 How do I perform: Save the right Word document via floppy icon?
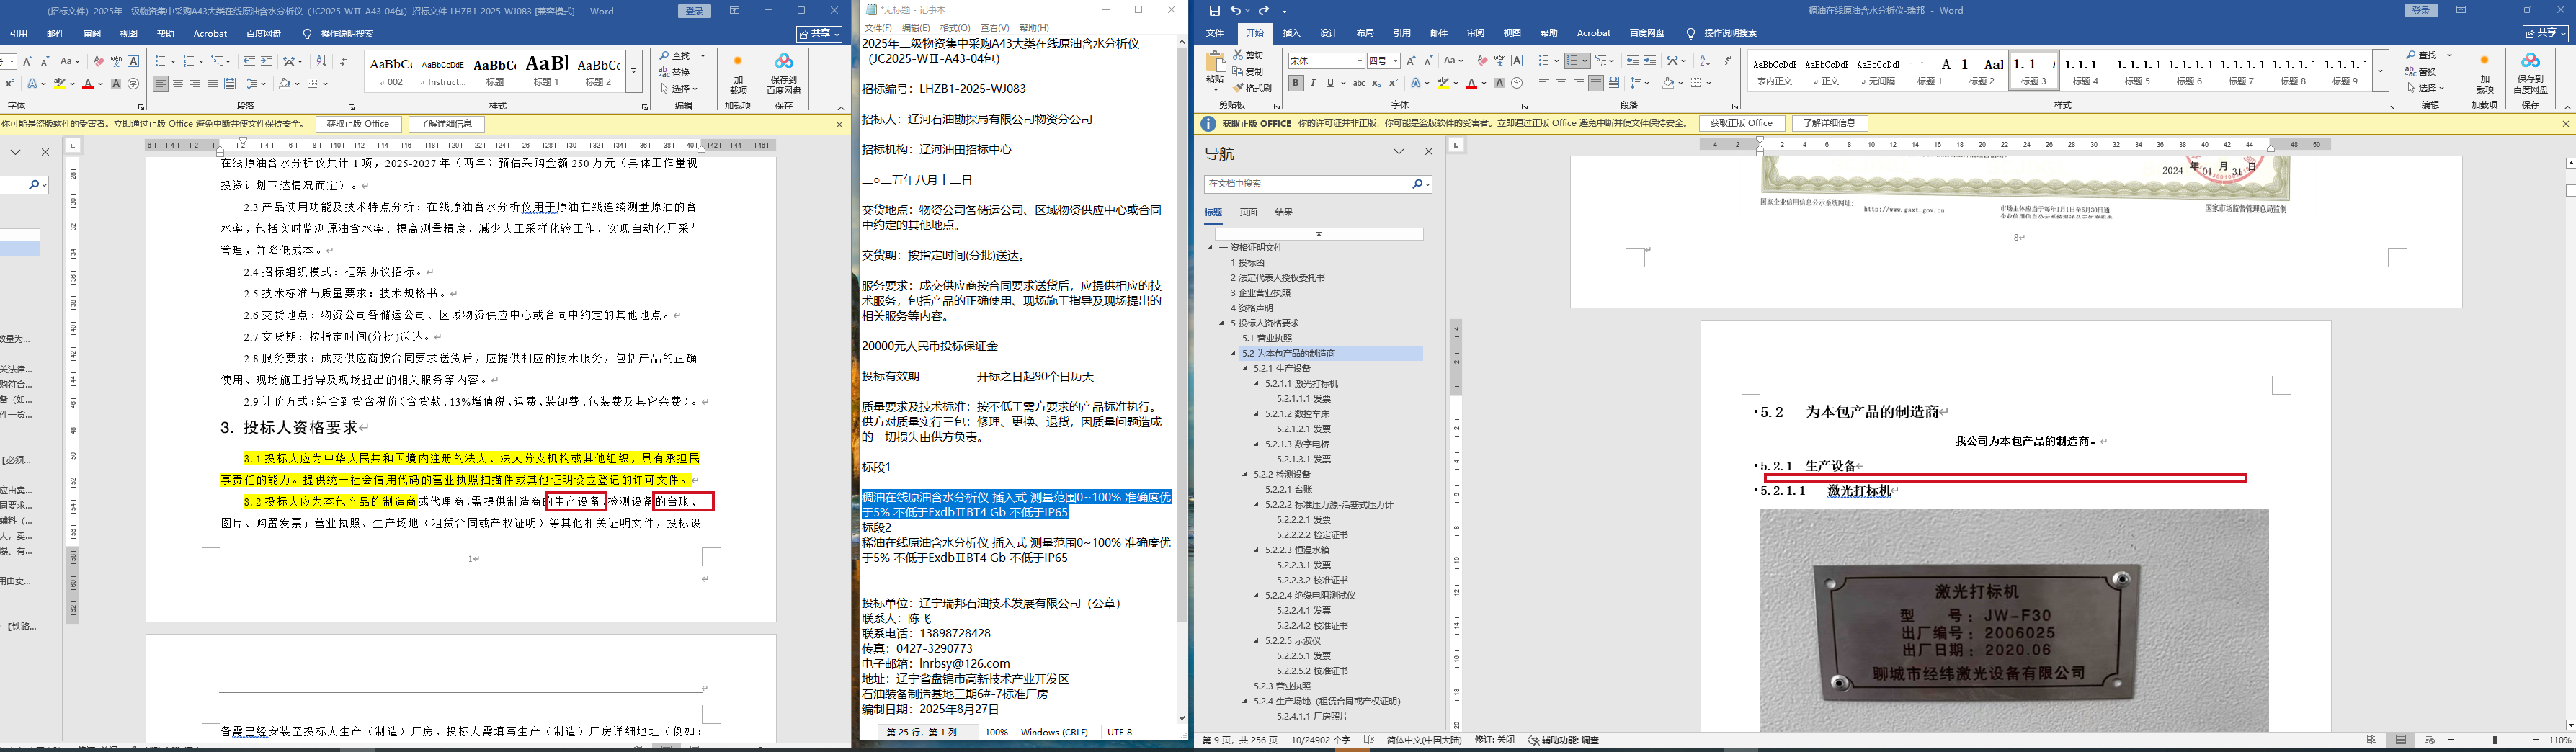(1214, 11)
